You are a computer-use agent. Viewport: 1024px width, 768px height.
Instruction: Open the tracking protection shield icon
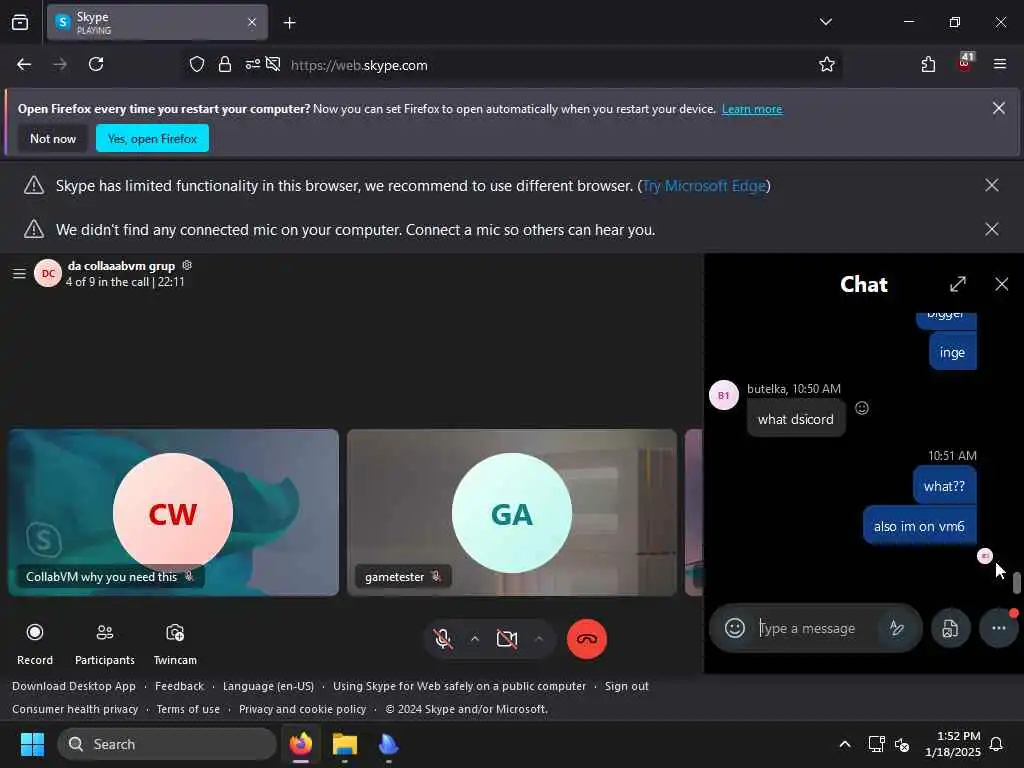coord(197,64)
